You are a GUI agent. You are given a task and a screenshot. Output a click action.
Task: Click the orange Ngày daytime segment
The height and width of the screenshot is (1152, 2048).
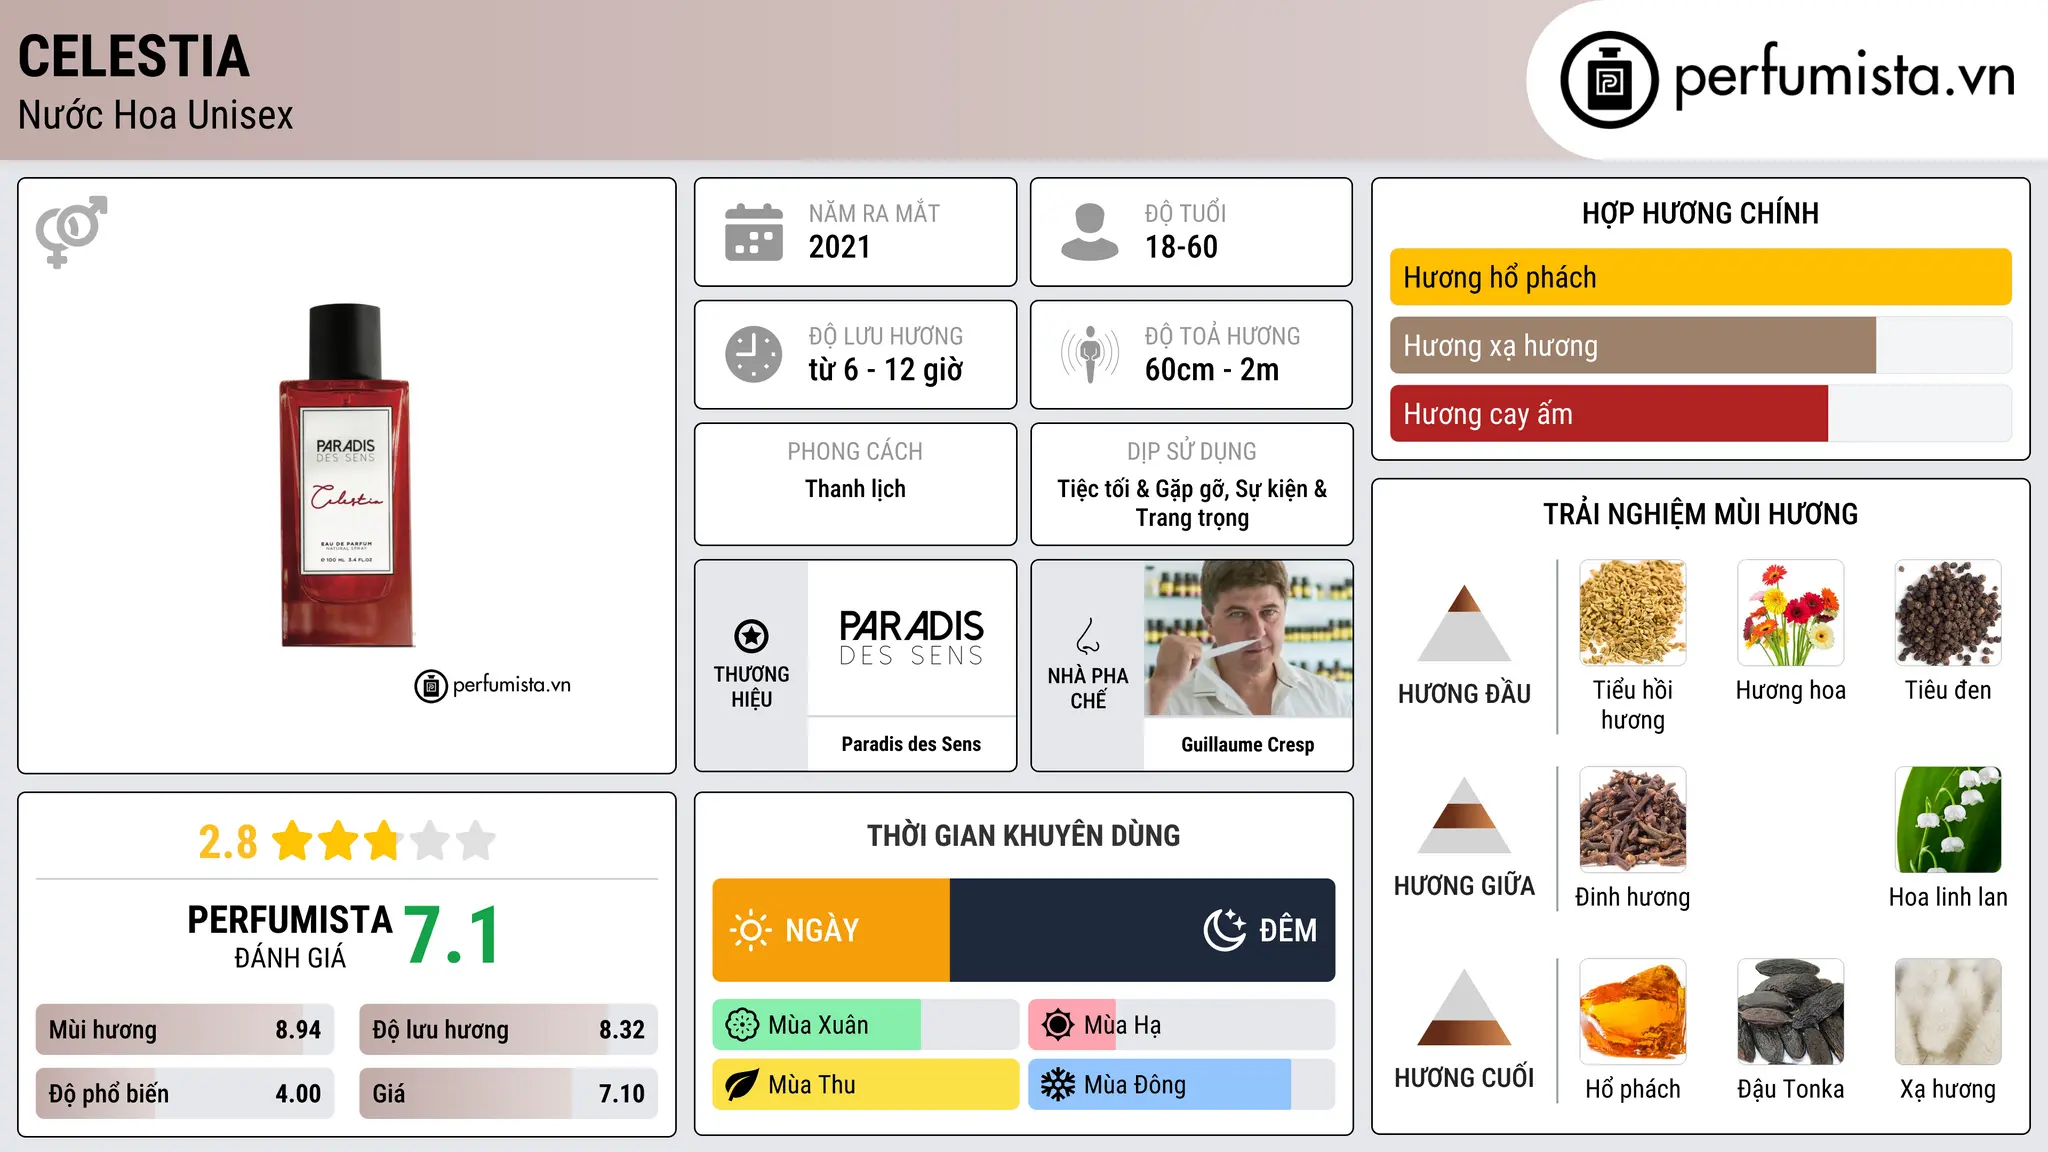(831, 930)
